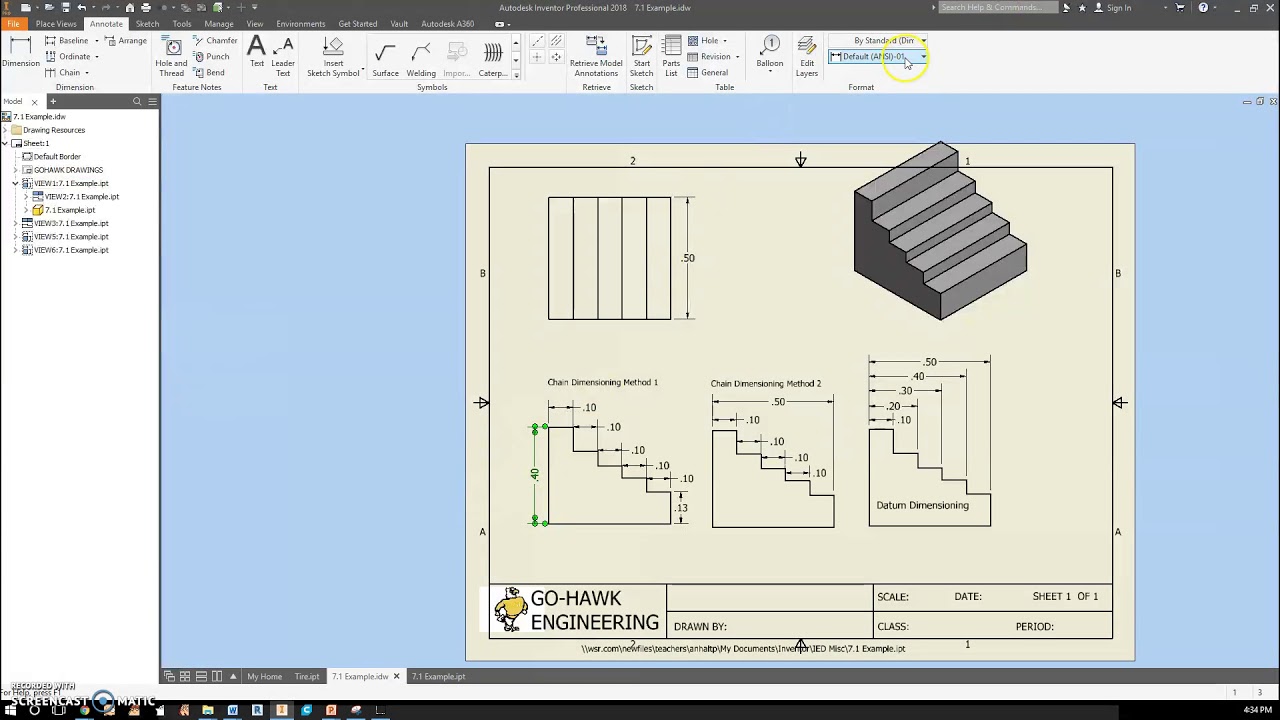
Task: Open Model browser hamburger menu
Action: (x=152, y=101)
